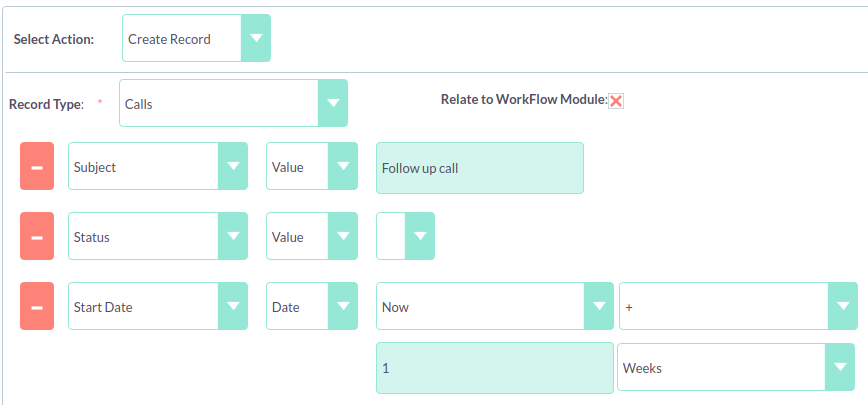Click the Follow up call text field
Image resolution: width=868 pixels, height=405 pixels.
(x=479, y=168)
